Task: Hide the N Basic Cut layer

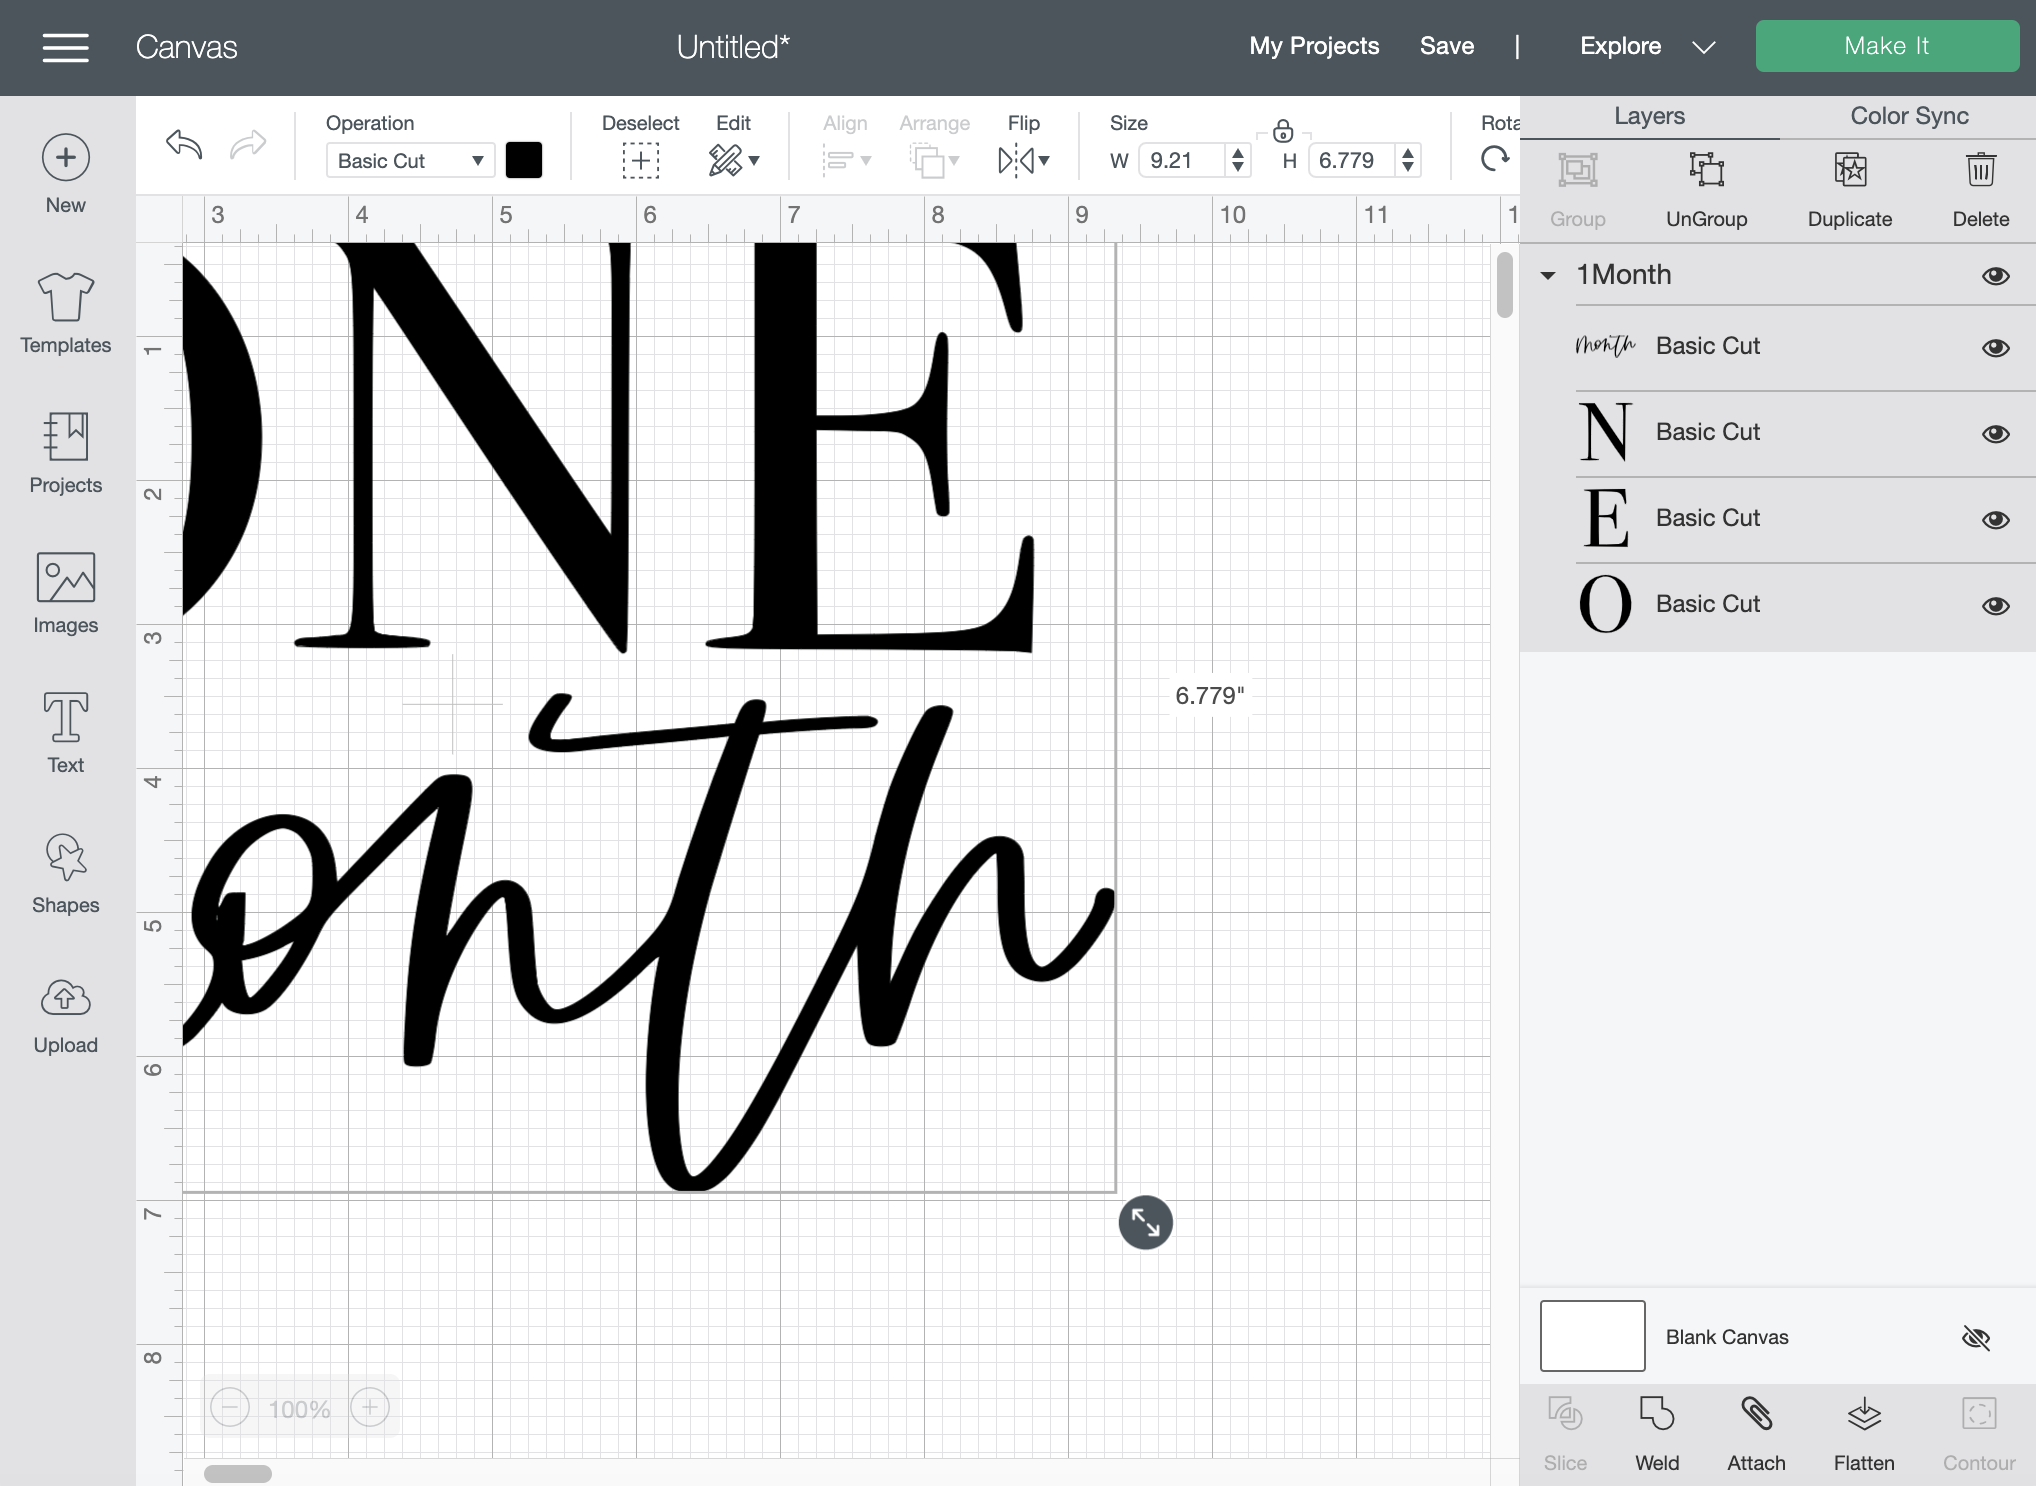Action: pyautogui.click(x=1995, y=434)
